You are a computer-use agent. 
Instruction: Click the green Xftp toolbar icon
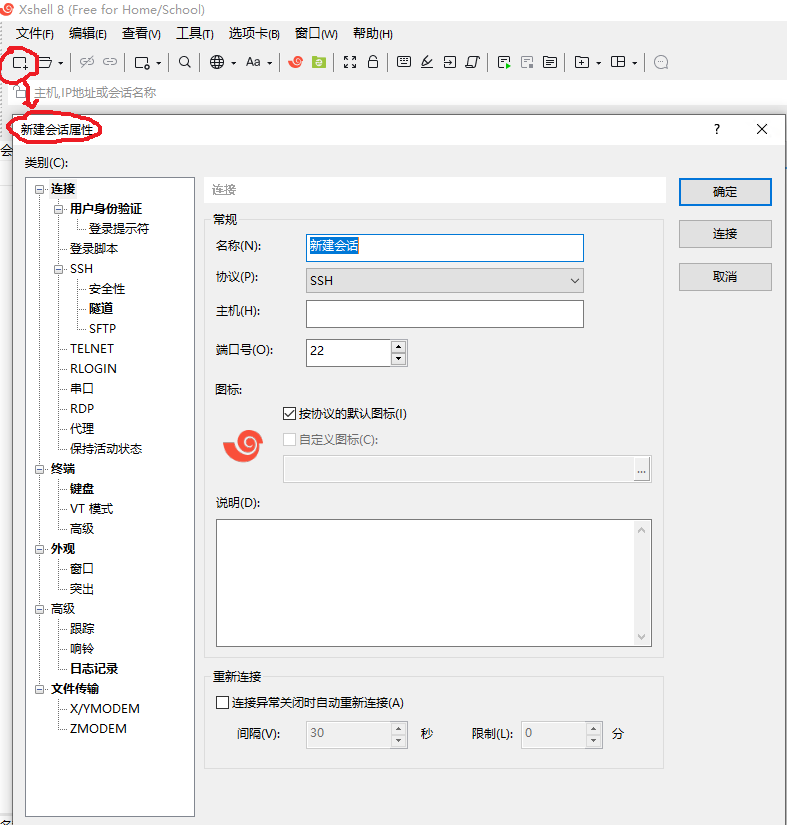pos(319,62)
